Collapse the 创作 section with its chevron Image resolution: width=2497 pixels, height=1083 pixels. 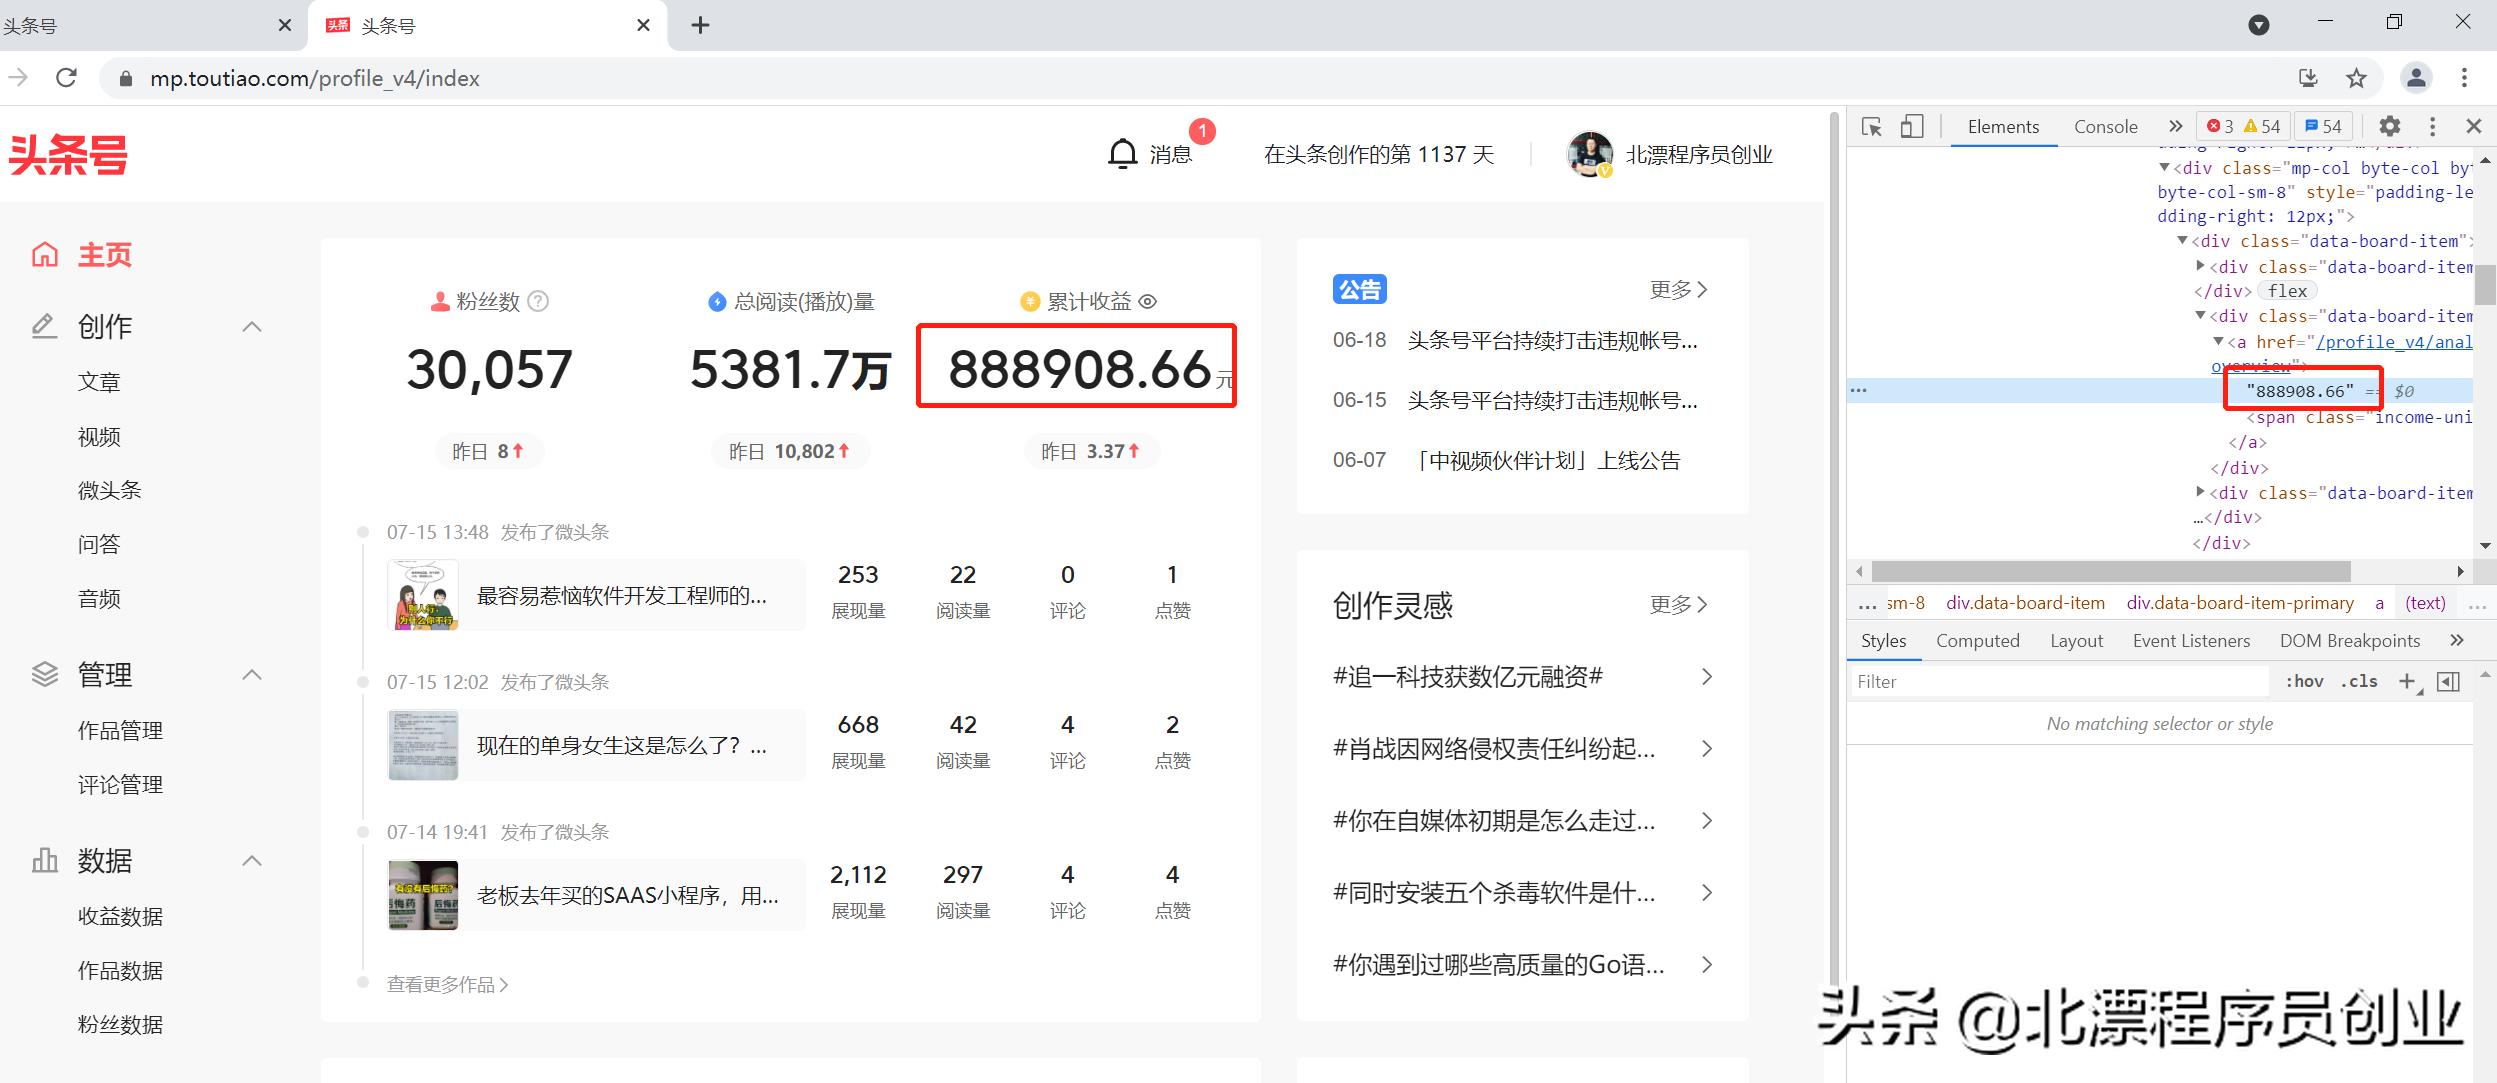[x=251, y=326]
